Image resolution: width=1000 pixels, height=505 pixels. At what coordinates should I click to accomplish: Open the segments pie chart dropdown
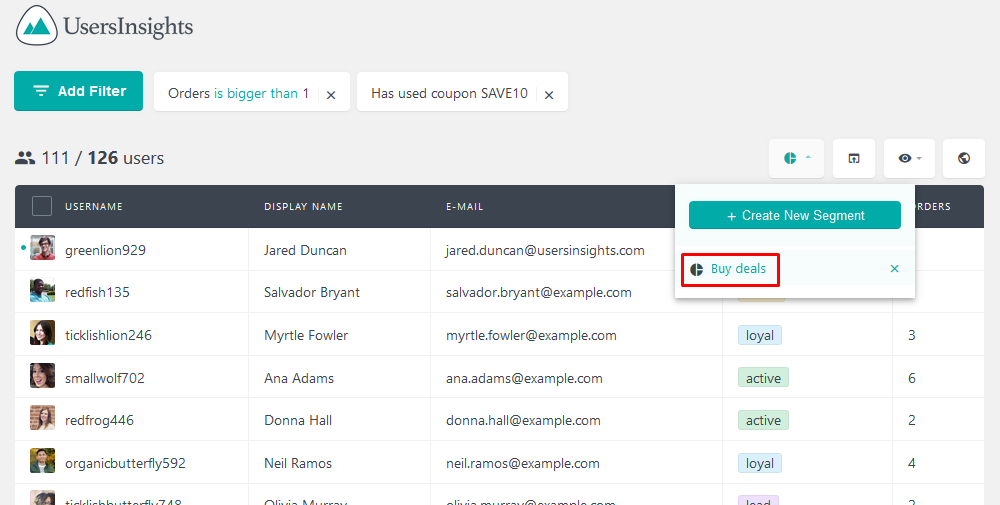click(796, 158)
